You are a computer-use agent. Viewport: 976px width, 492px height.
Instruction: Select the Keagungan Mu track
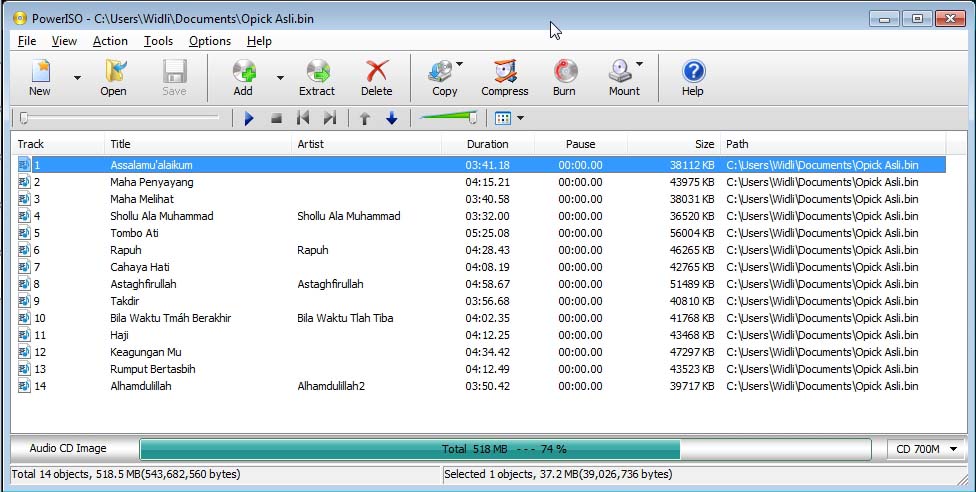pyautogui.click(x=146, y=352)
